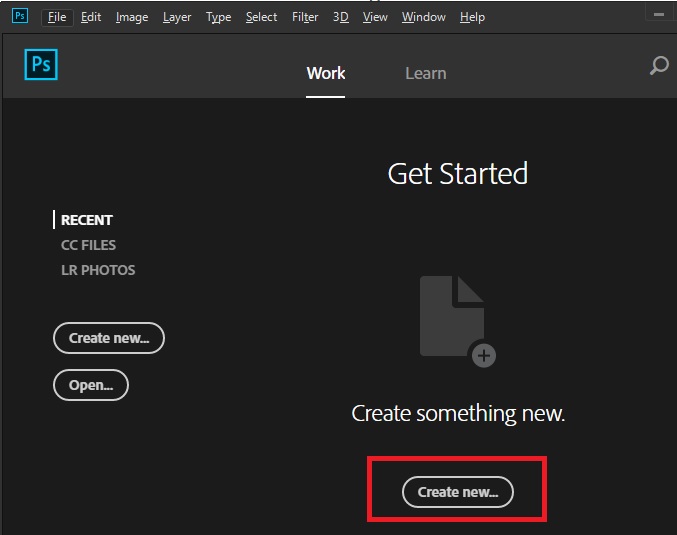The height and width of the screenshot is (535, 677).
Task: Open the search magnifier icon
Action: [659, 66]
